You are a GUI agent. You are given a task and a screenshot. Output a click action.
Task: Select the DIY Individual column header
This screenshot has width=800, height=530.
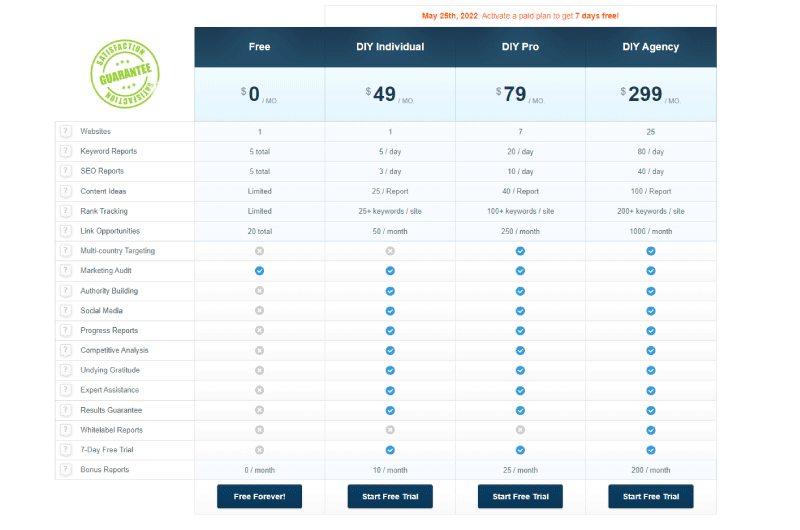pyautogui.click(x=390, y=47)
